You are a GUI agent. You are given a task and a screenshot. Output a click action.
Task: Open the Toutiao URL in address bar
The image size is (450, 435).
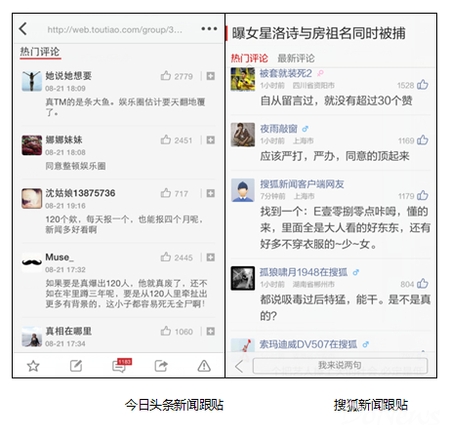click(115, 30)
